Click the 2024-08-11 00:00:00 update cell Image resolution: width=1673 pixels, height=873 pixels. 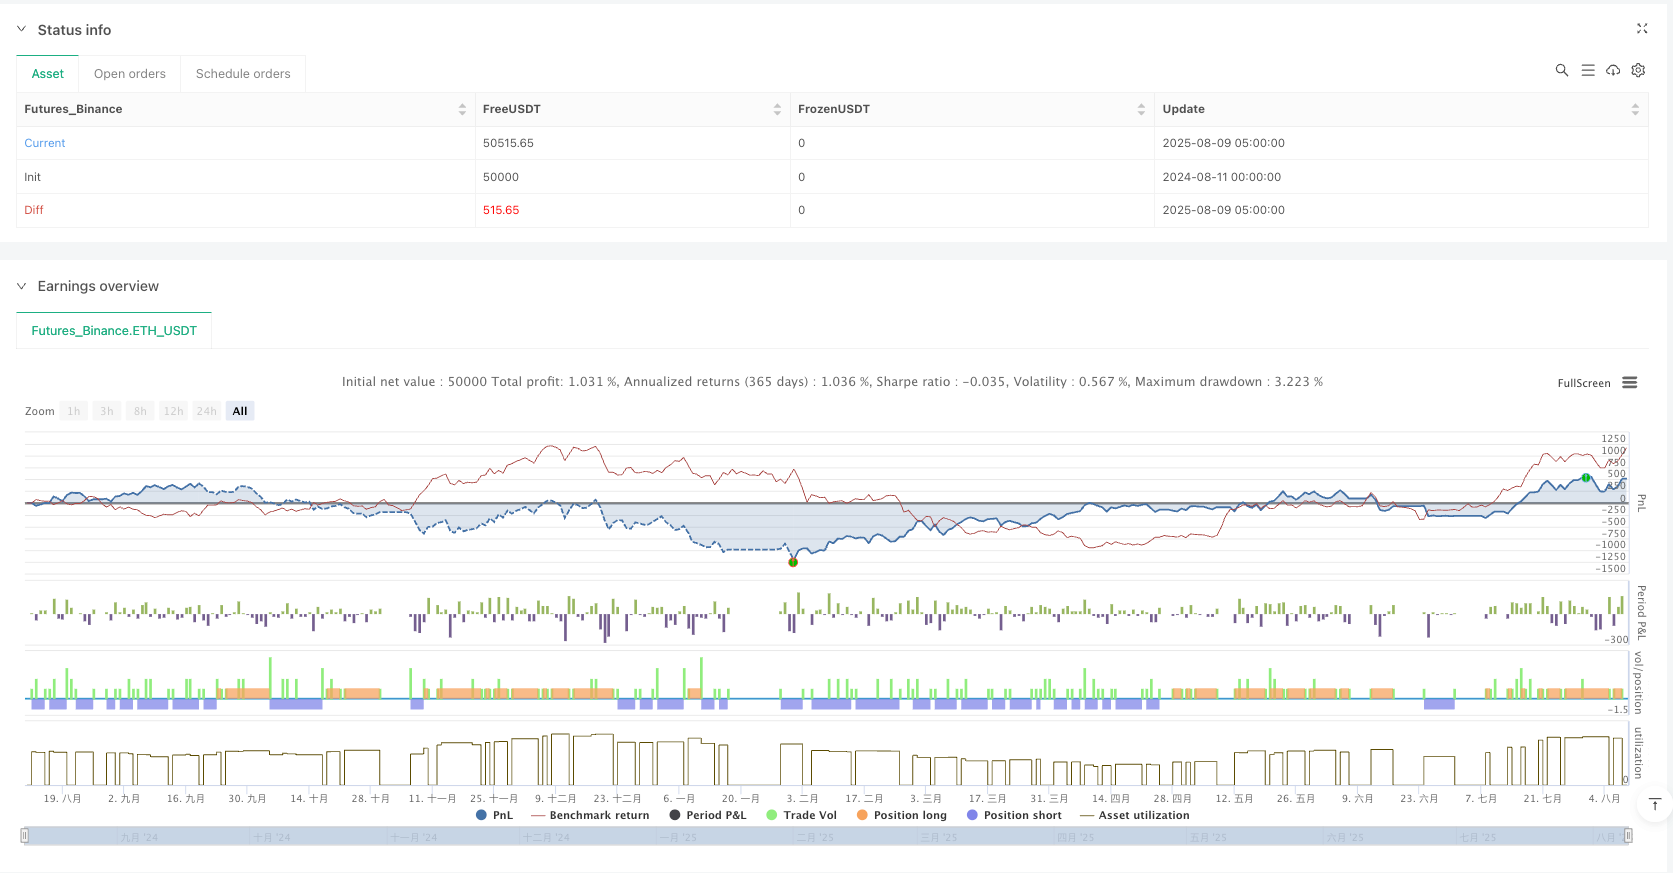pyautogui.click(x=1222, y=177)
